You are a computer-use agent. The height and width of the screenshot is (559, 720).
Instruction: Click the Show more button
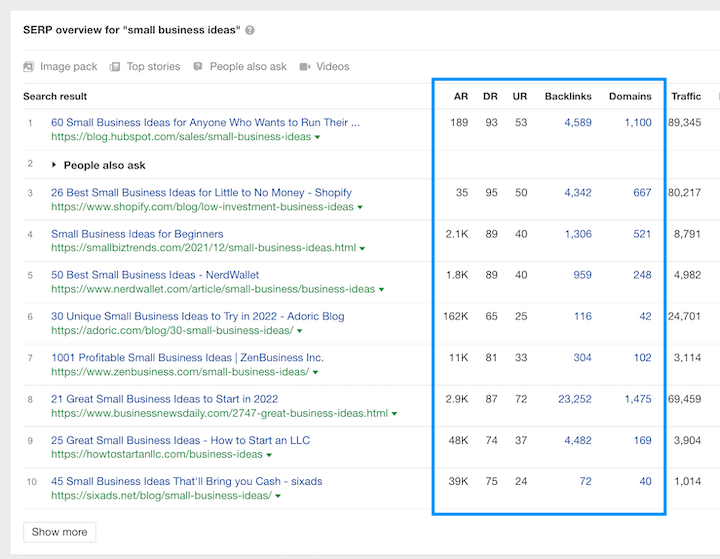59,532
